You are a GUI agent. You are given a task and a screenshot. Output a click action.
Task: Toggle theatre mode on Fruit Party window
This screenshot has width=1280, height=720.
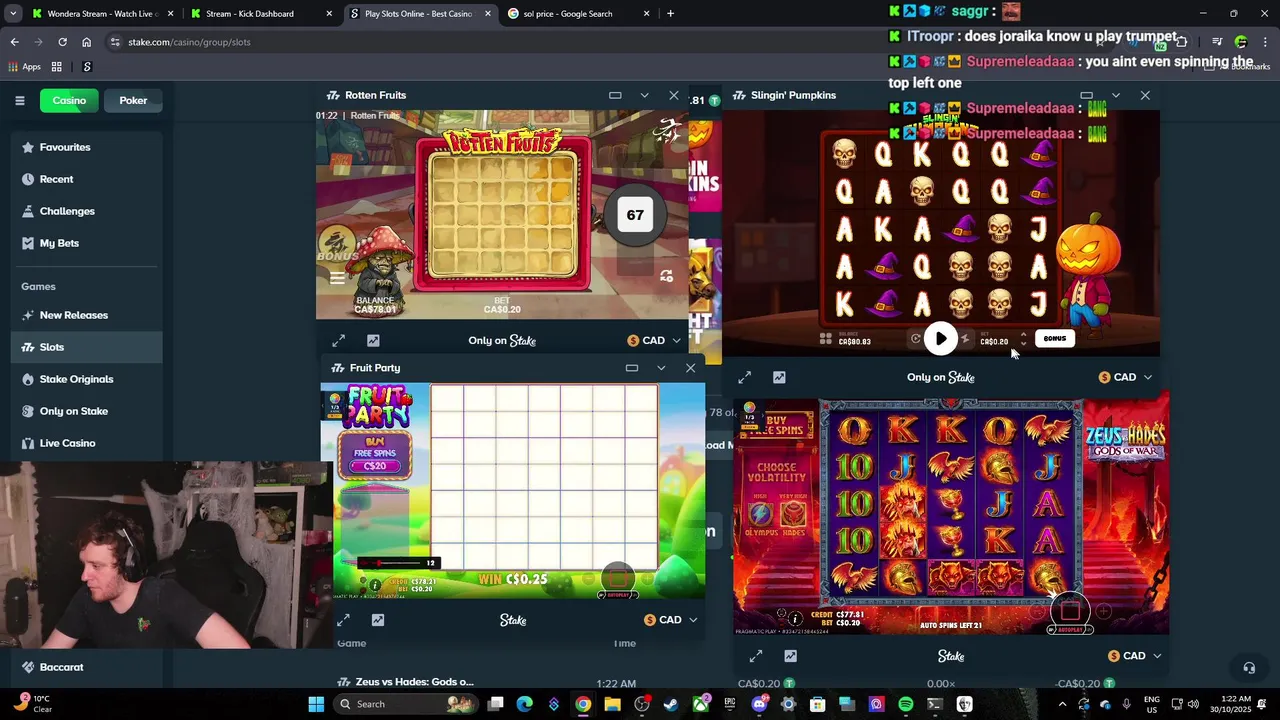(632, 368)
